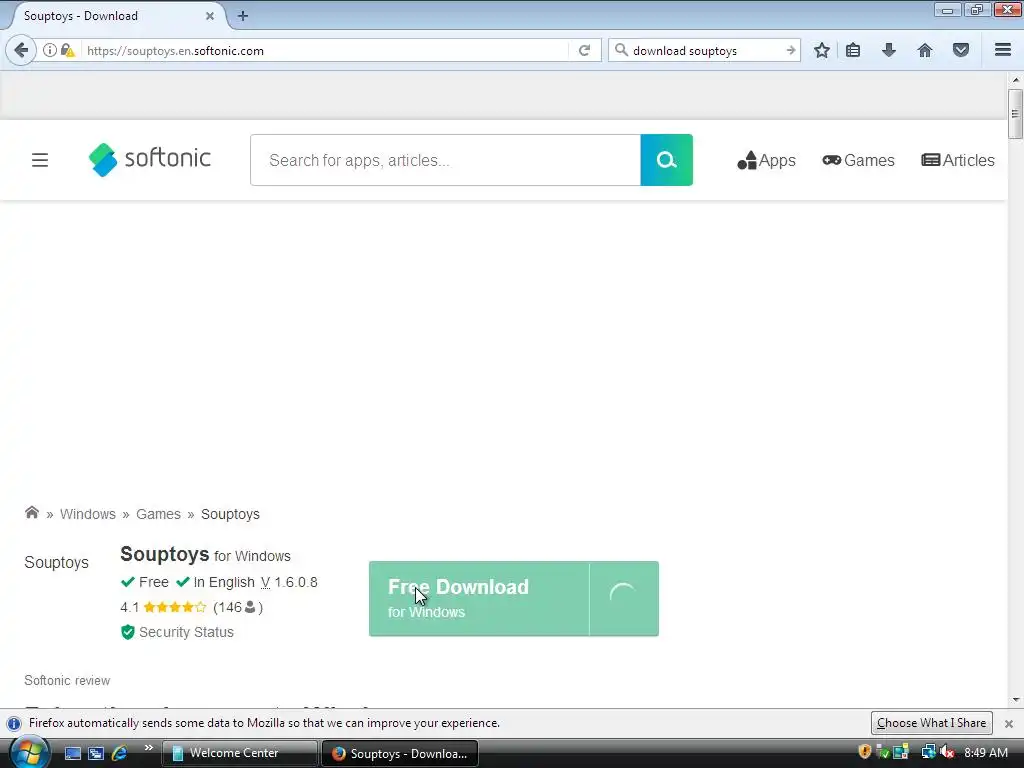This screenshot has height=768, width=1024.
Task: Click the star rating row
Action: [x=174, y=607]
